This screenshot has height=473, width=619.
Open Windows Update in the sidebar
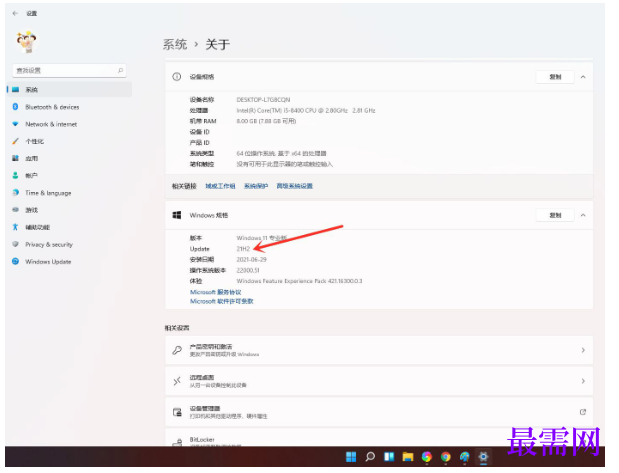69,262
